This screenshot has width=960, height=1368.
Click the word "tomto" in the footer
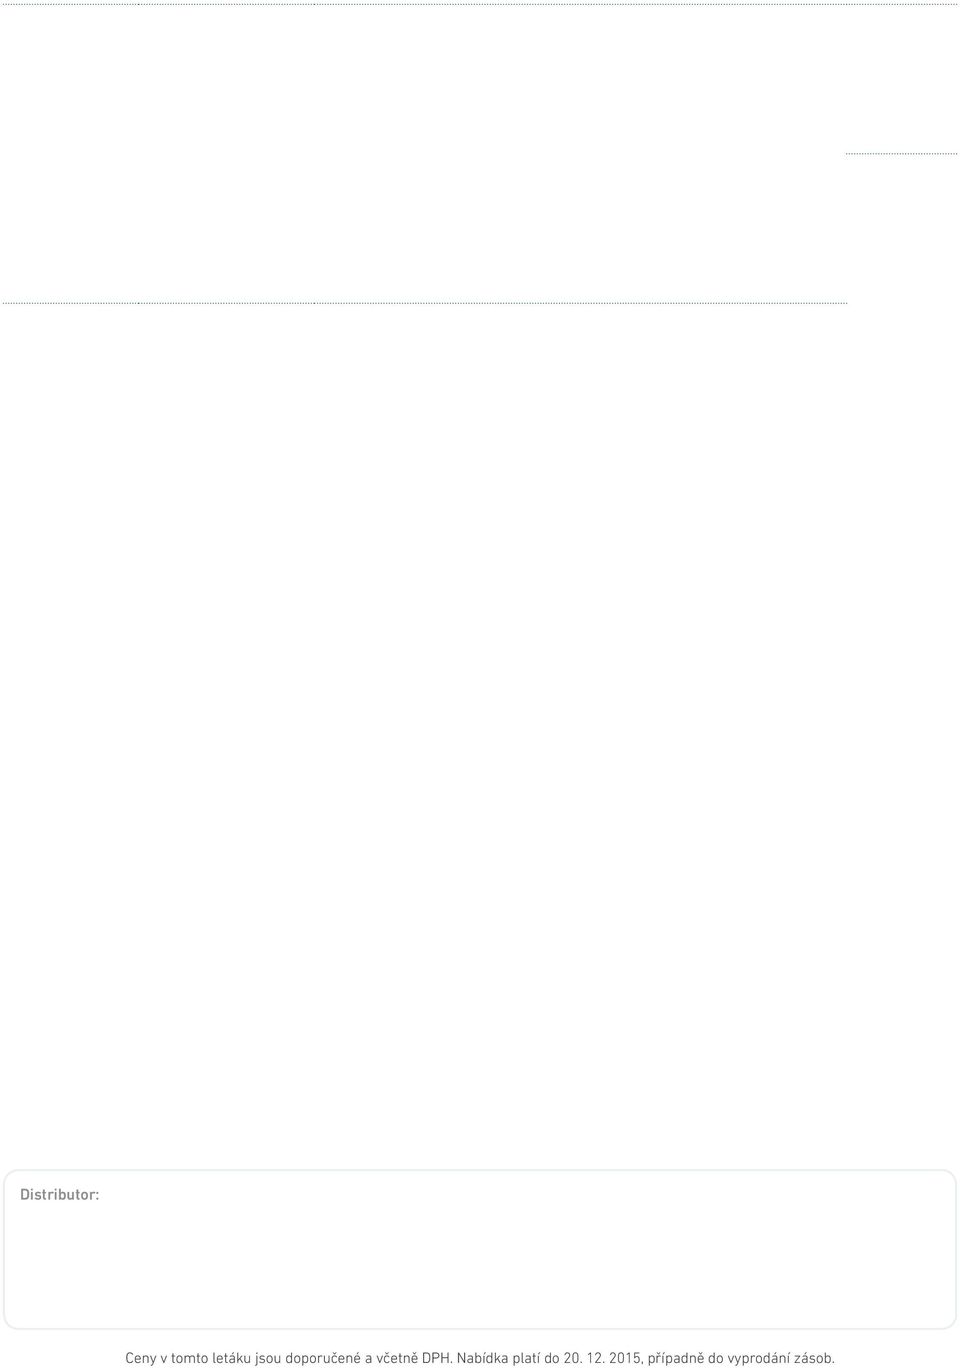pos(189,1358)
